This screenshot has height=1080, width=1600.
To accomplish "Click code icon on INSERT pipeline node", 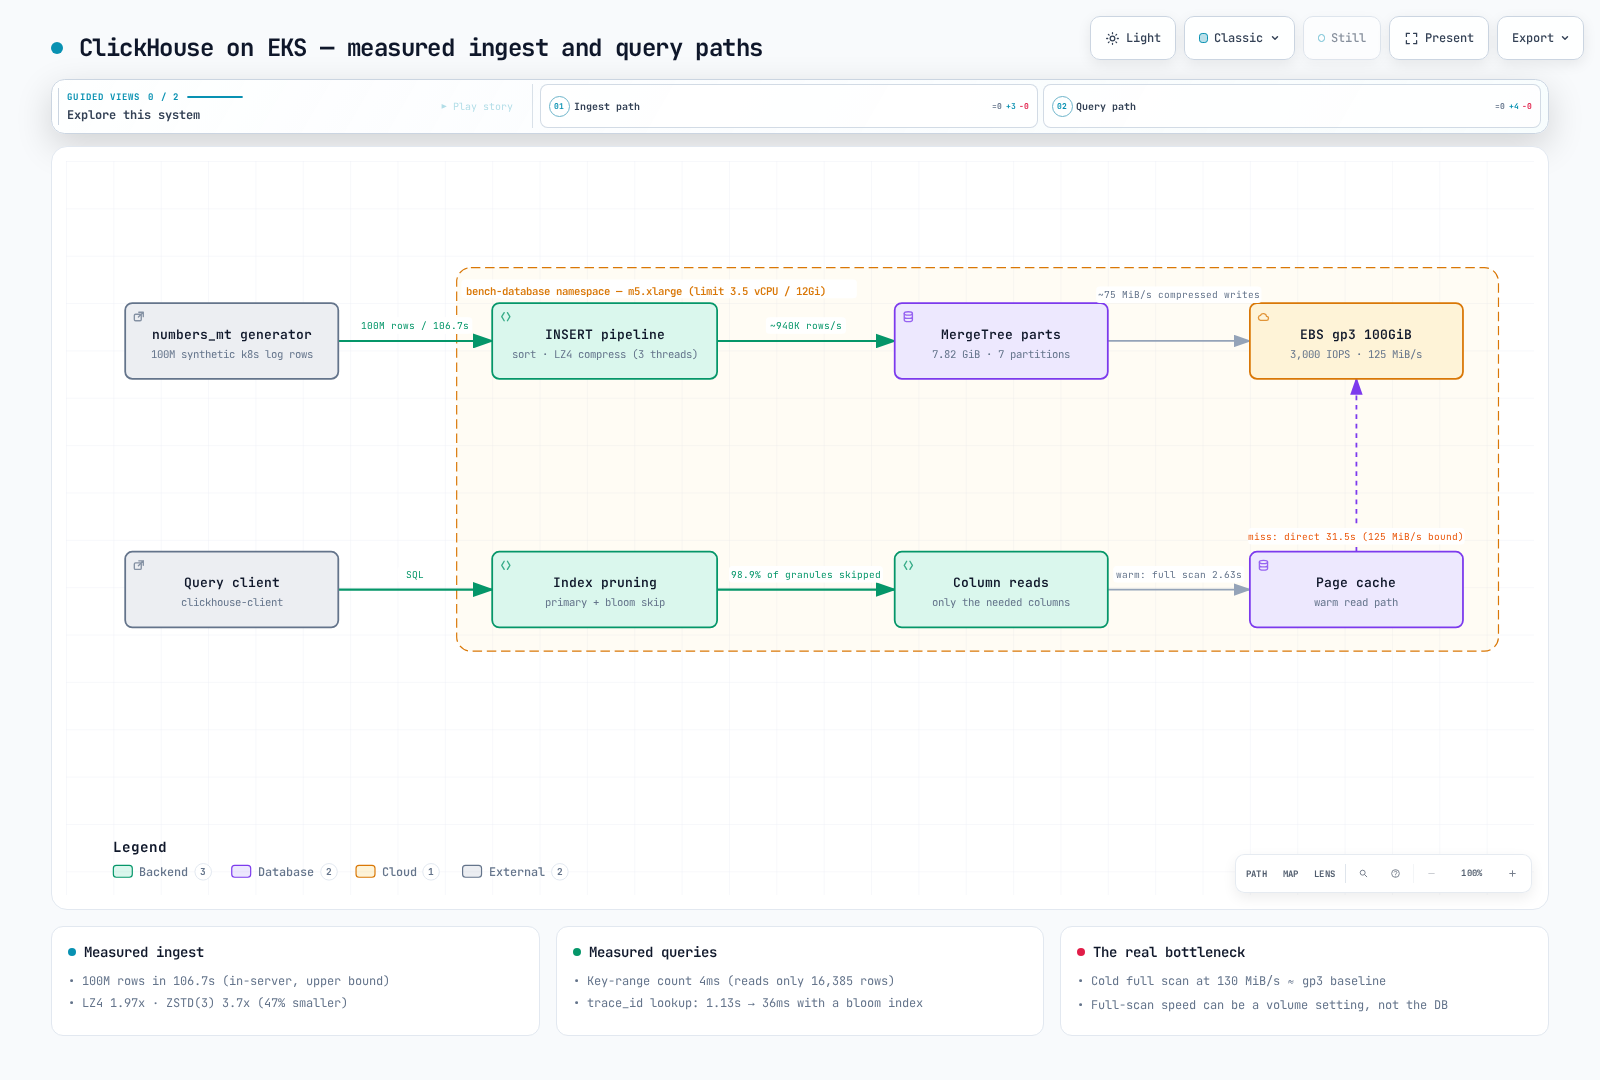I will click(506, 316).
